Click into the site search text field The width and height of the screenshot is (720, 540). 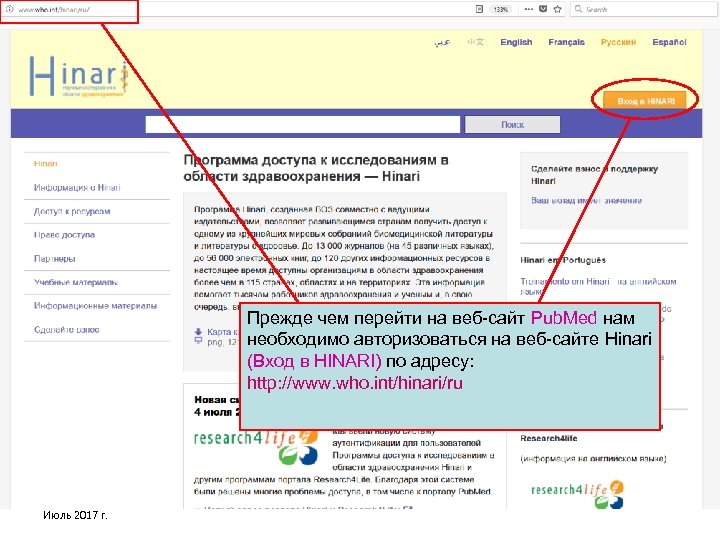(x=303, y=124)
